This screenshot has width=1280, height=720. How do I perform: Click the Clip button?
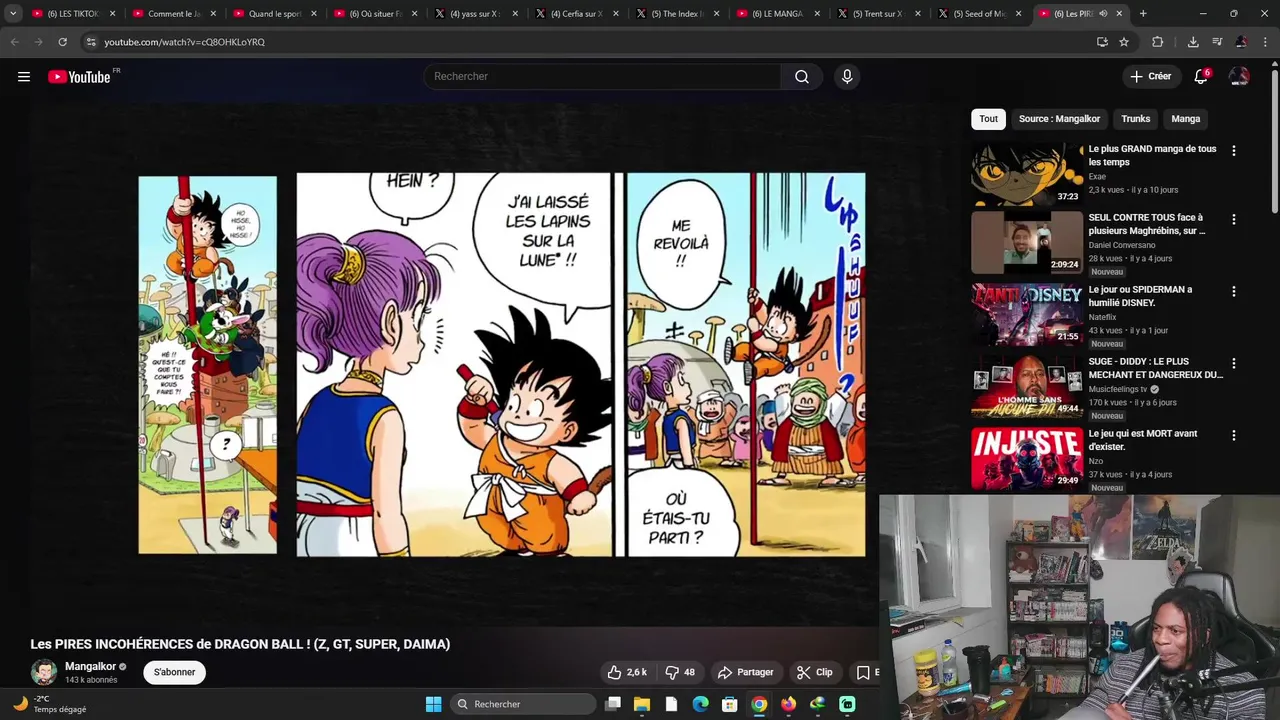point(815,672)
